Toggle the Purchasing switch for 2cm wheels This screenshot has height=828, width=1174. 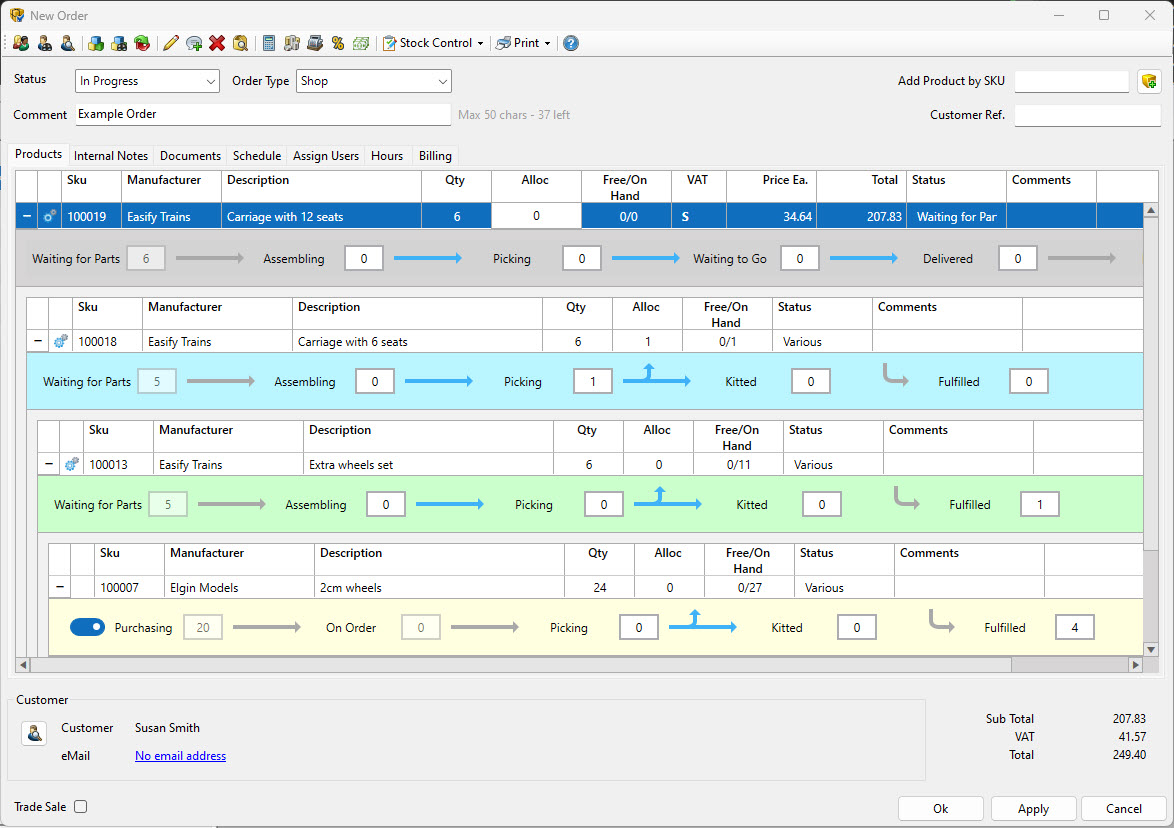88,627
